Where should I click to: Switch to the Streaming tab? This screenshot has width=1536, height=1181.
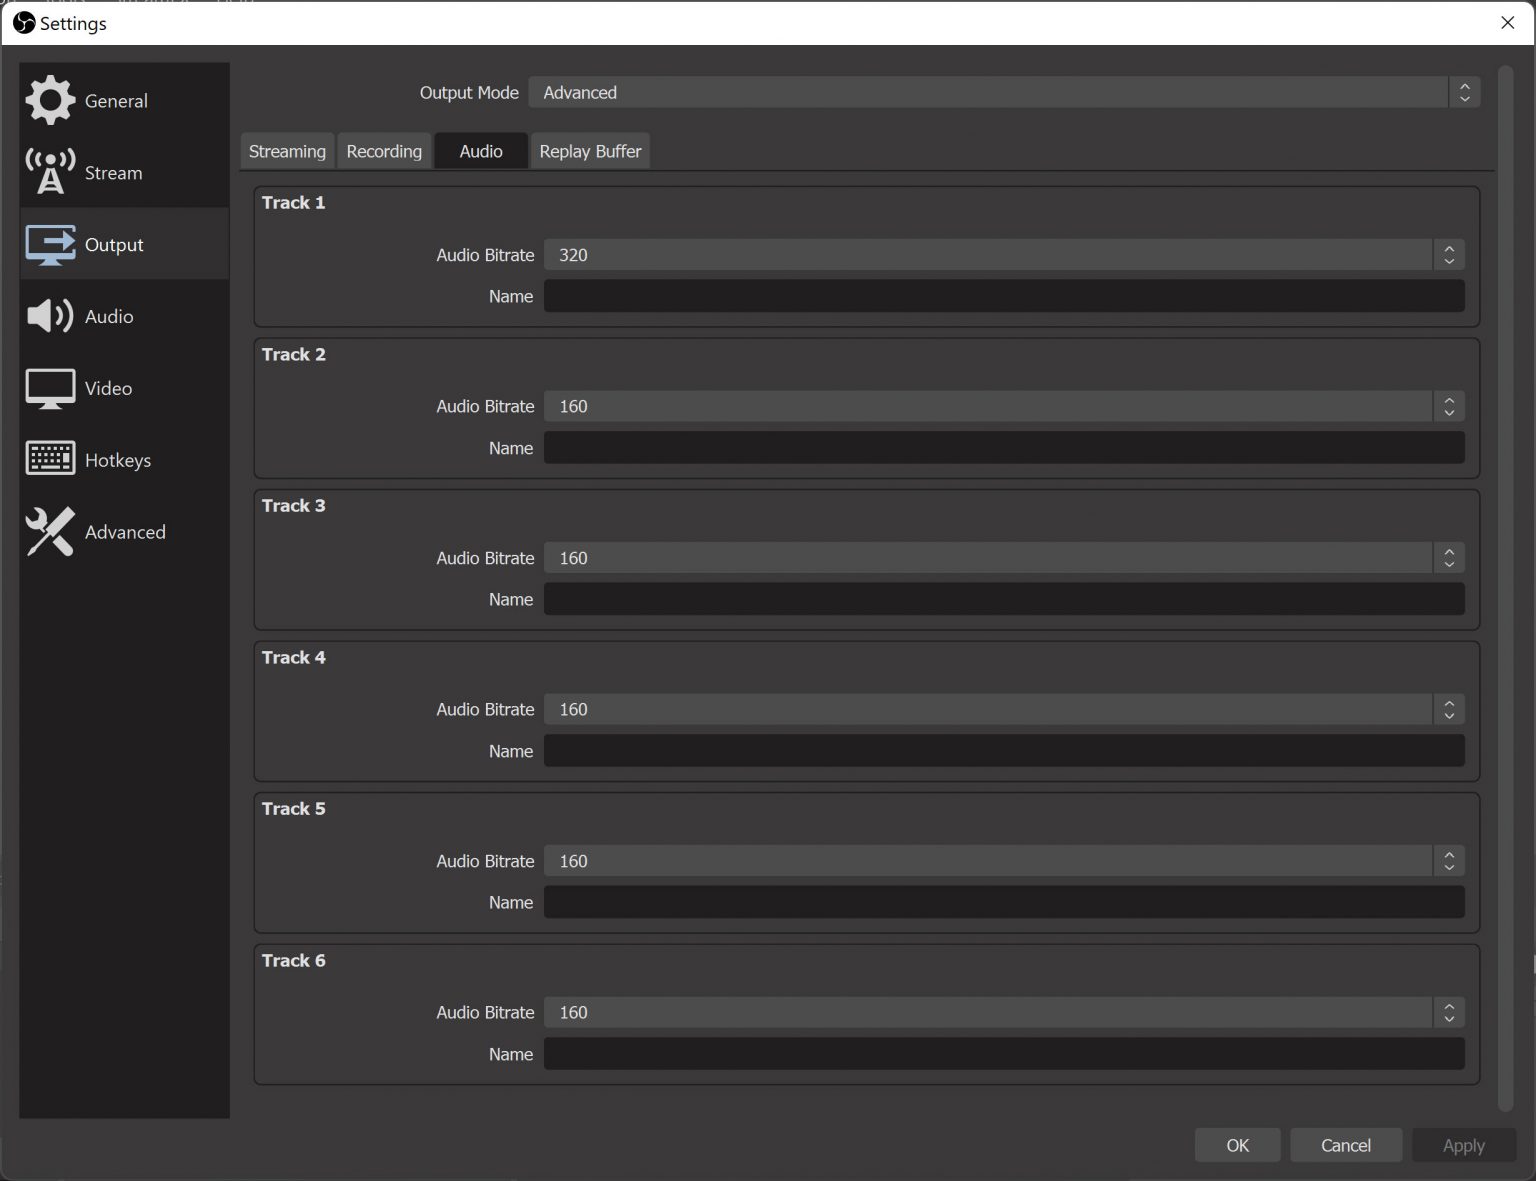(287, 151)
